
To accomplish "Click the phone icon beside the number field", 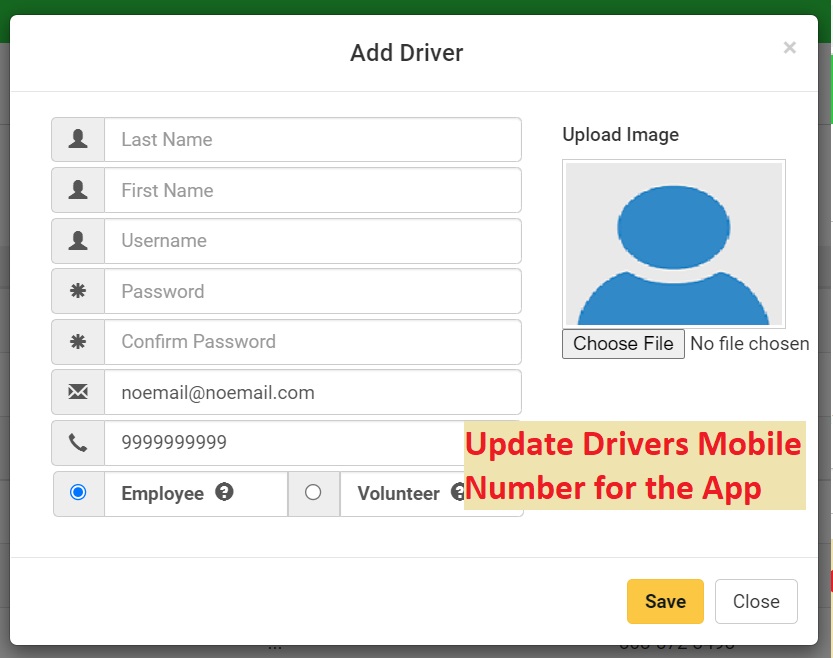I will (78, 443).
